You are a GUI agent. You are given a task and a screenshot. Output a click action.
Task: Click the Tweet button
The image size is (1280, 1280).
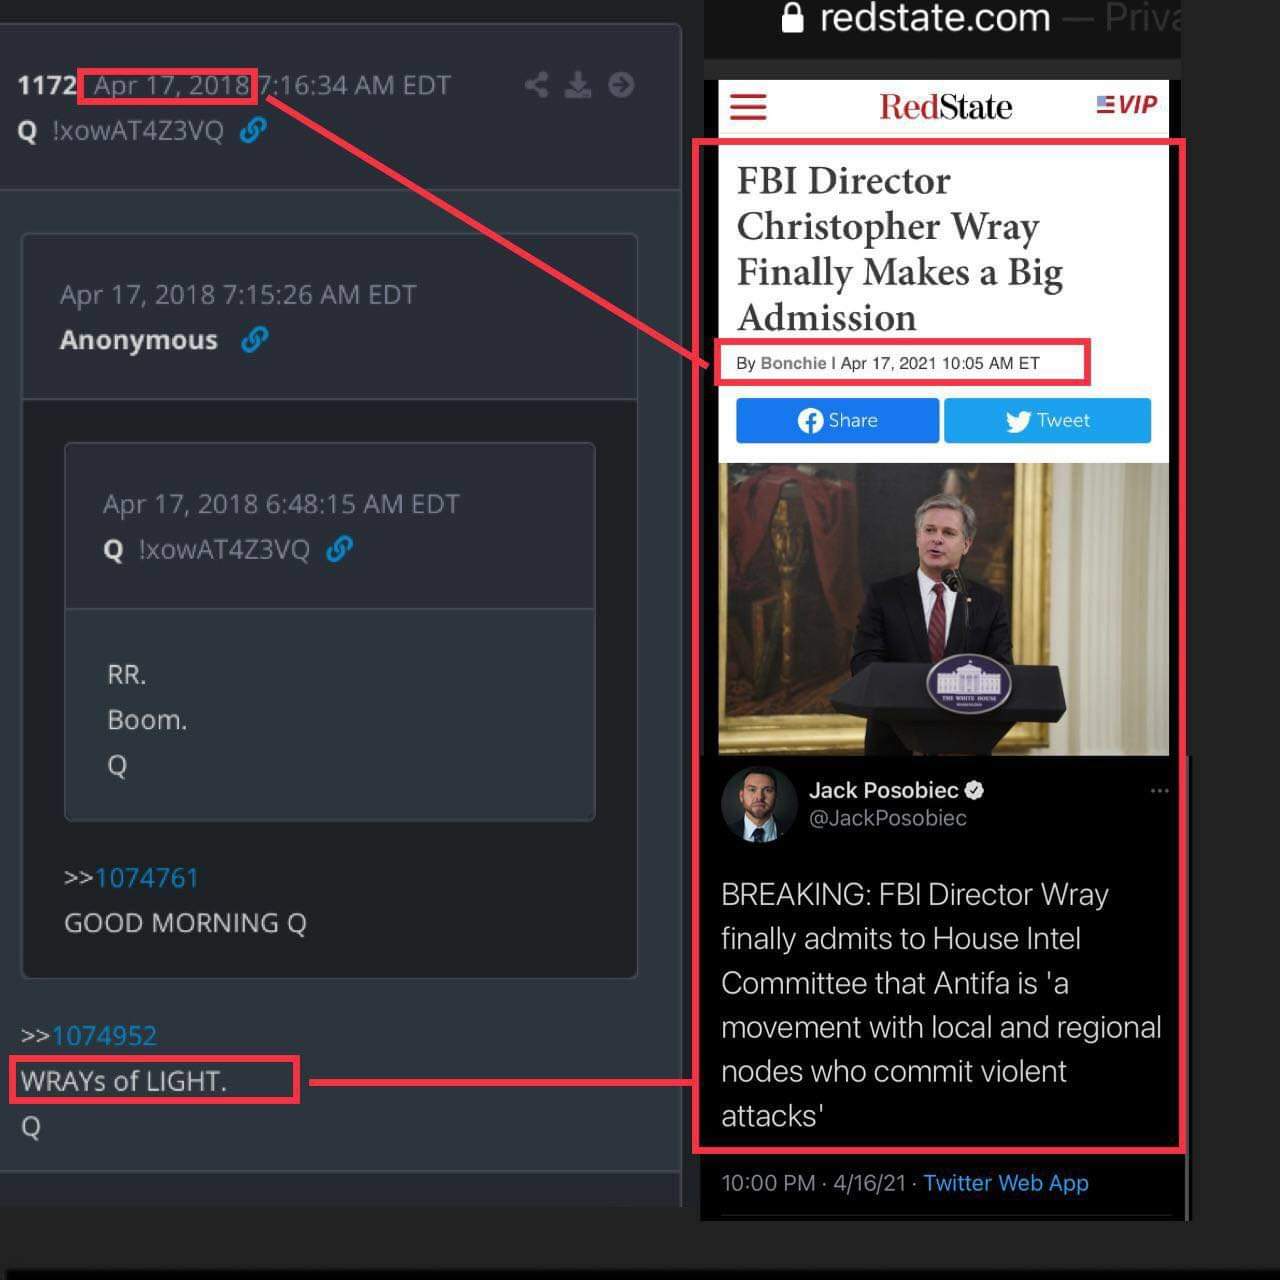(1047, 420)
